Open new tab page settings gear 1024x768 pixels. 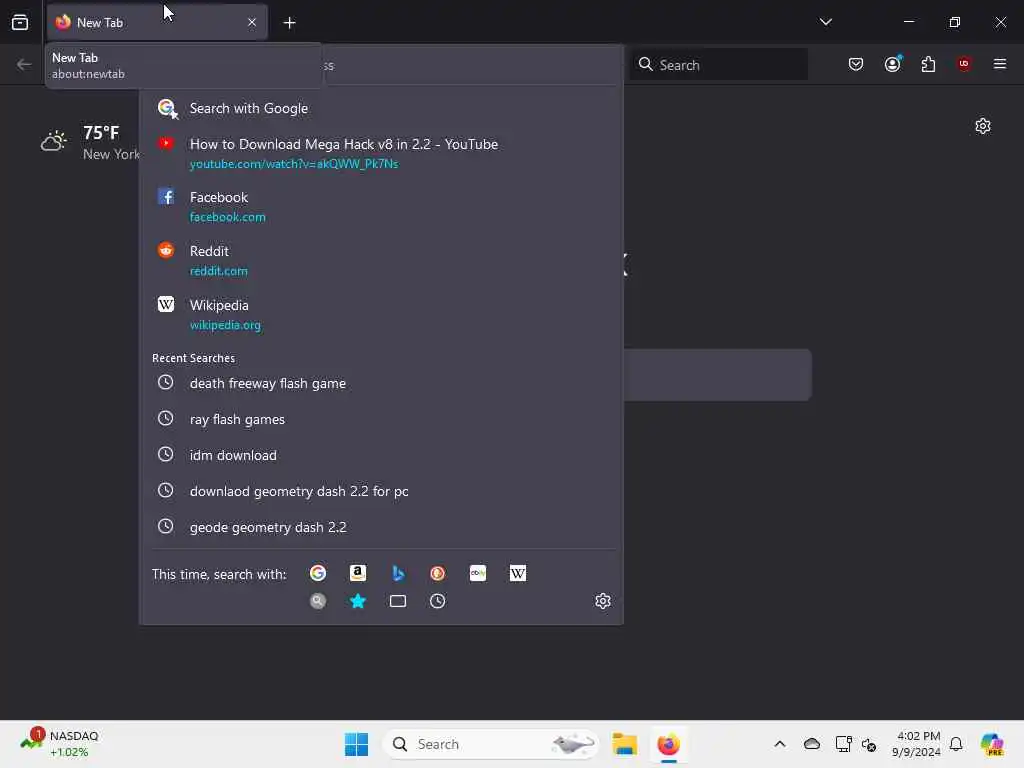coord(982,126)
